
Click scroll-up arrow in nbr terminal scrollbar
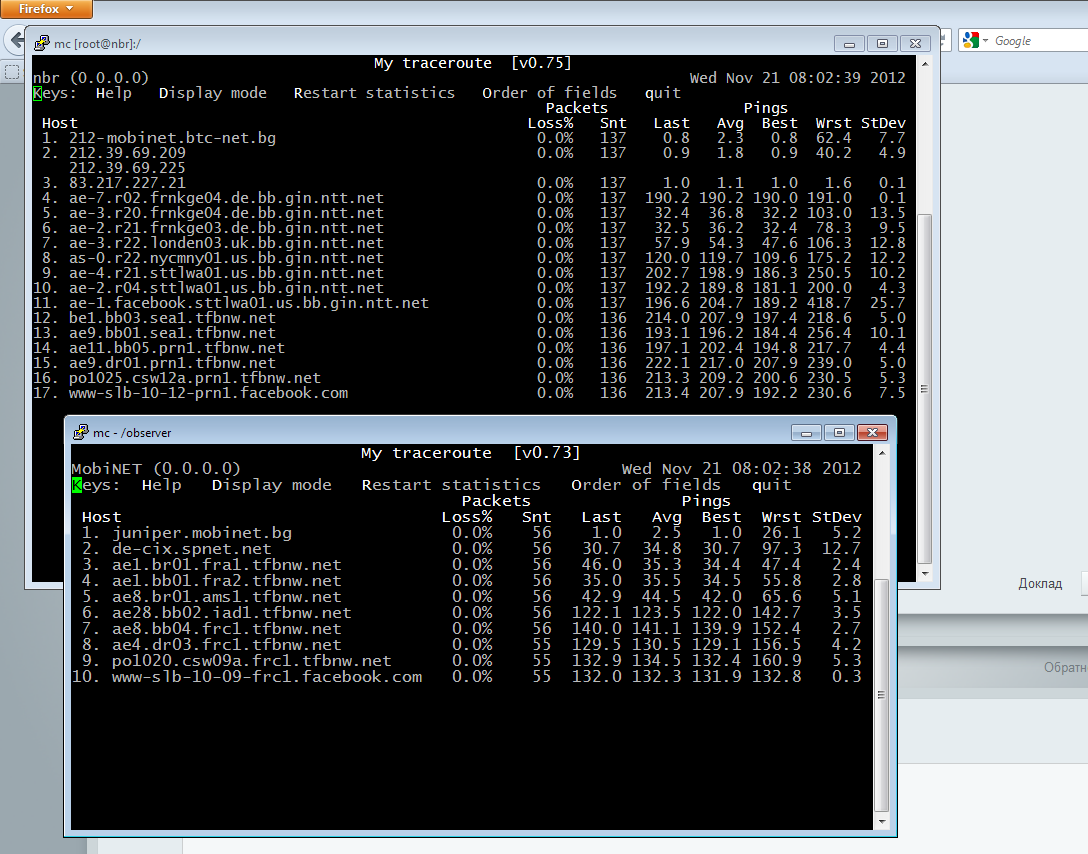tap(925, 65)
